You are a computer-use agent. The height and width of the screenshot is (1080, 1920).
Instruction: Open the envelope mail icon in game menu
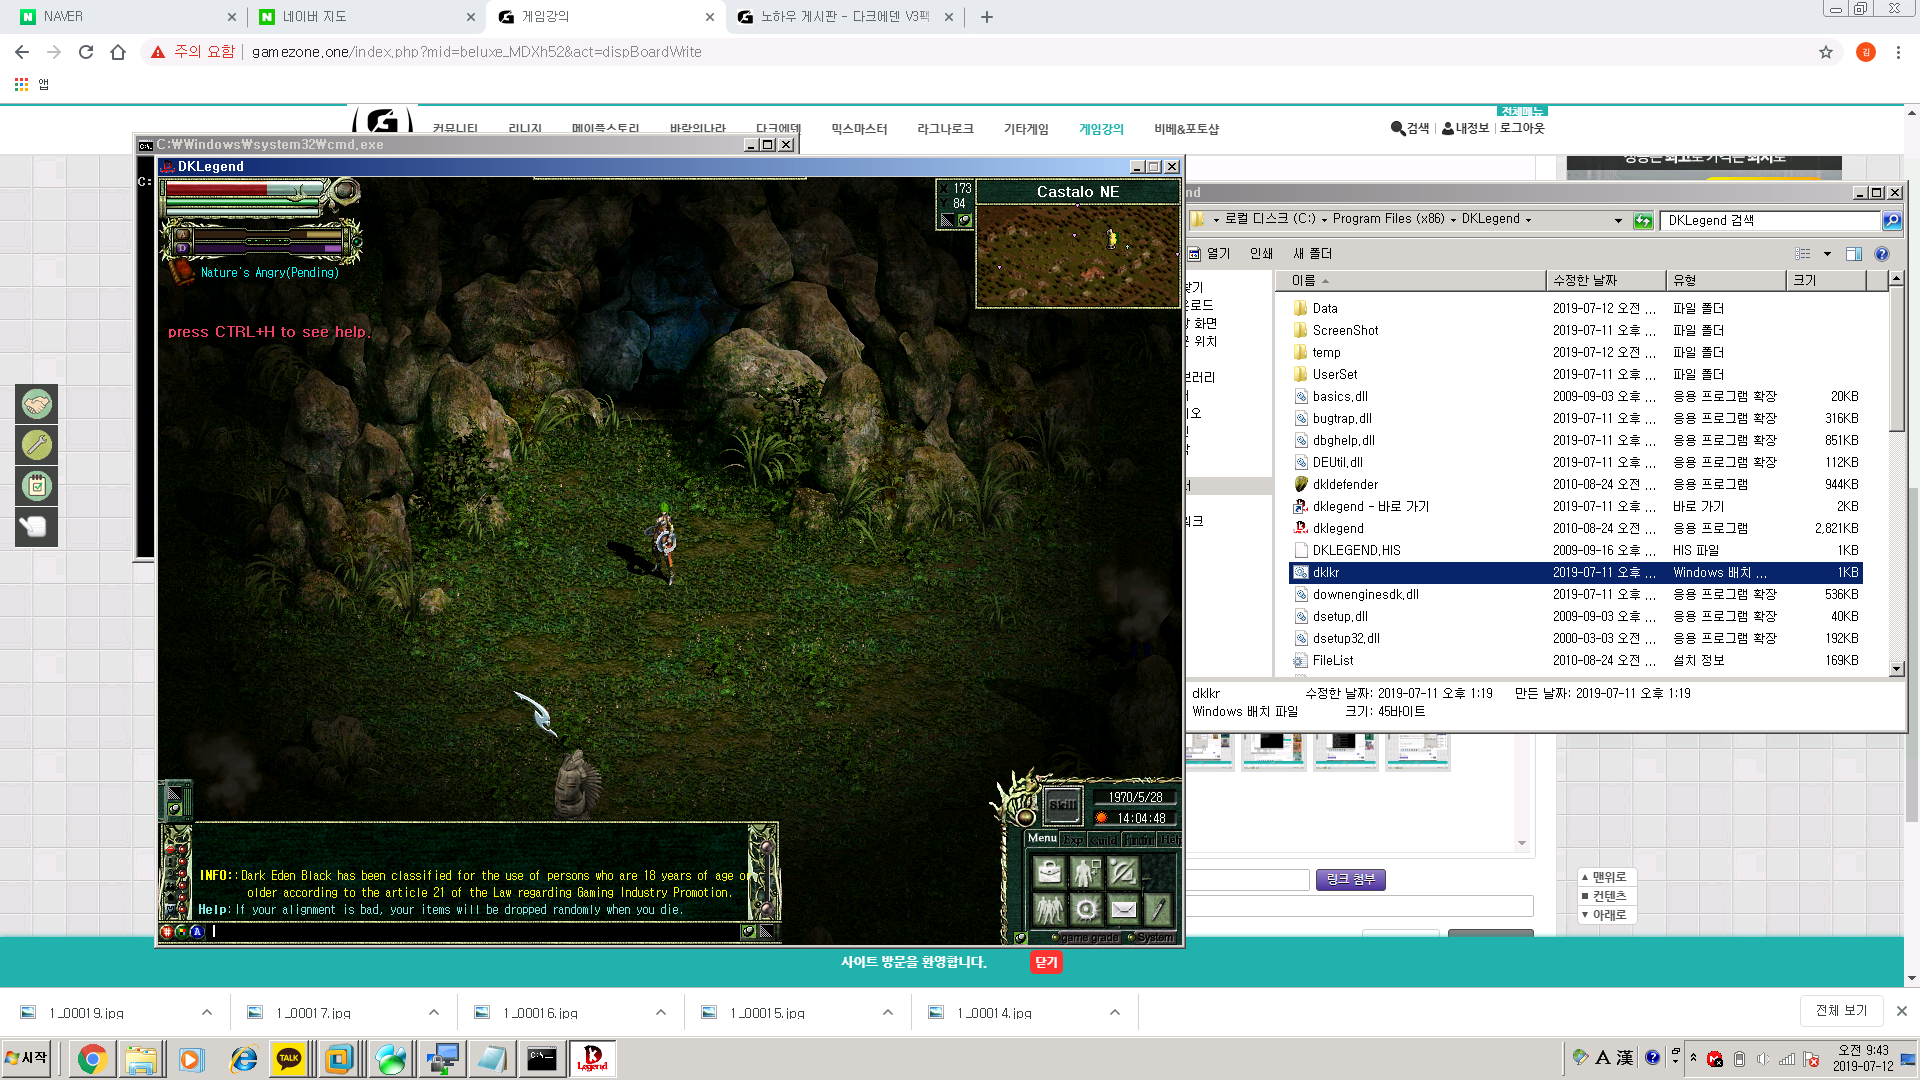point(1123,909)
